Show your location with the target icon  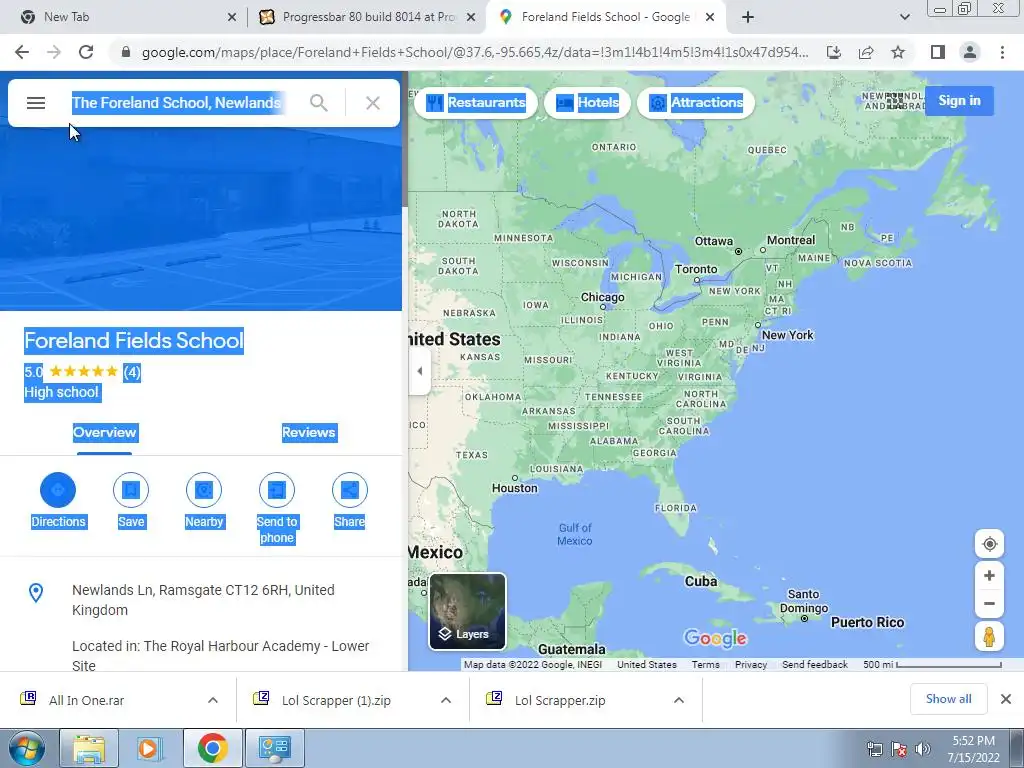click(x=989, y=544)
